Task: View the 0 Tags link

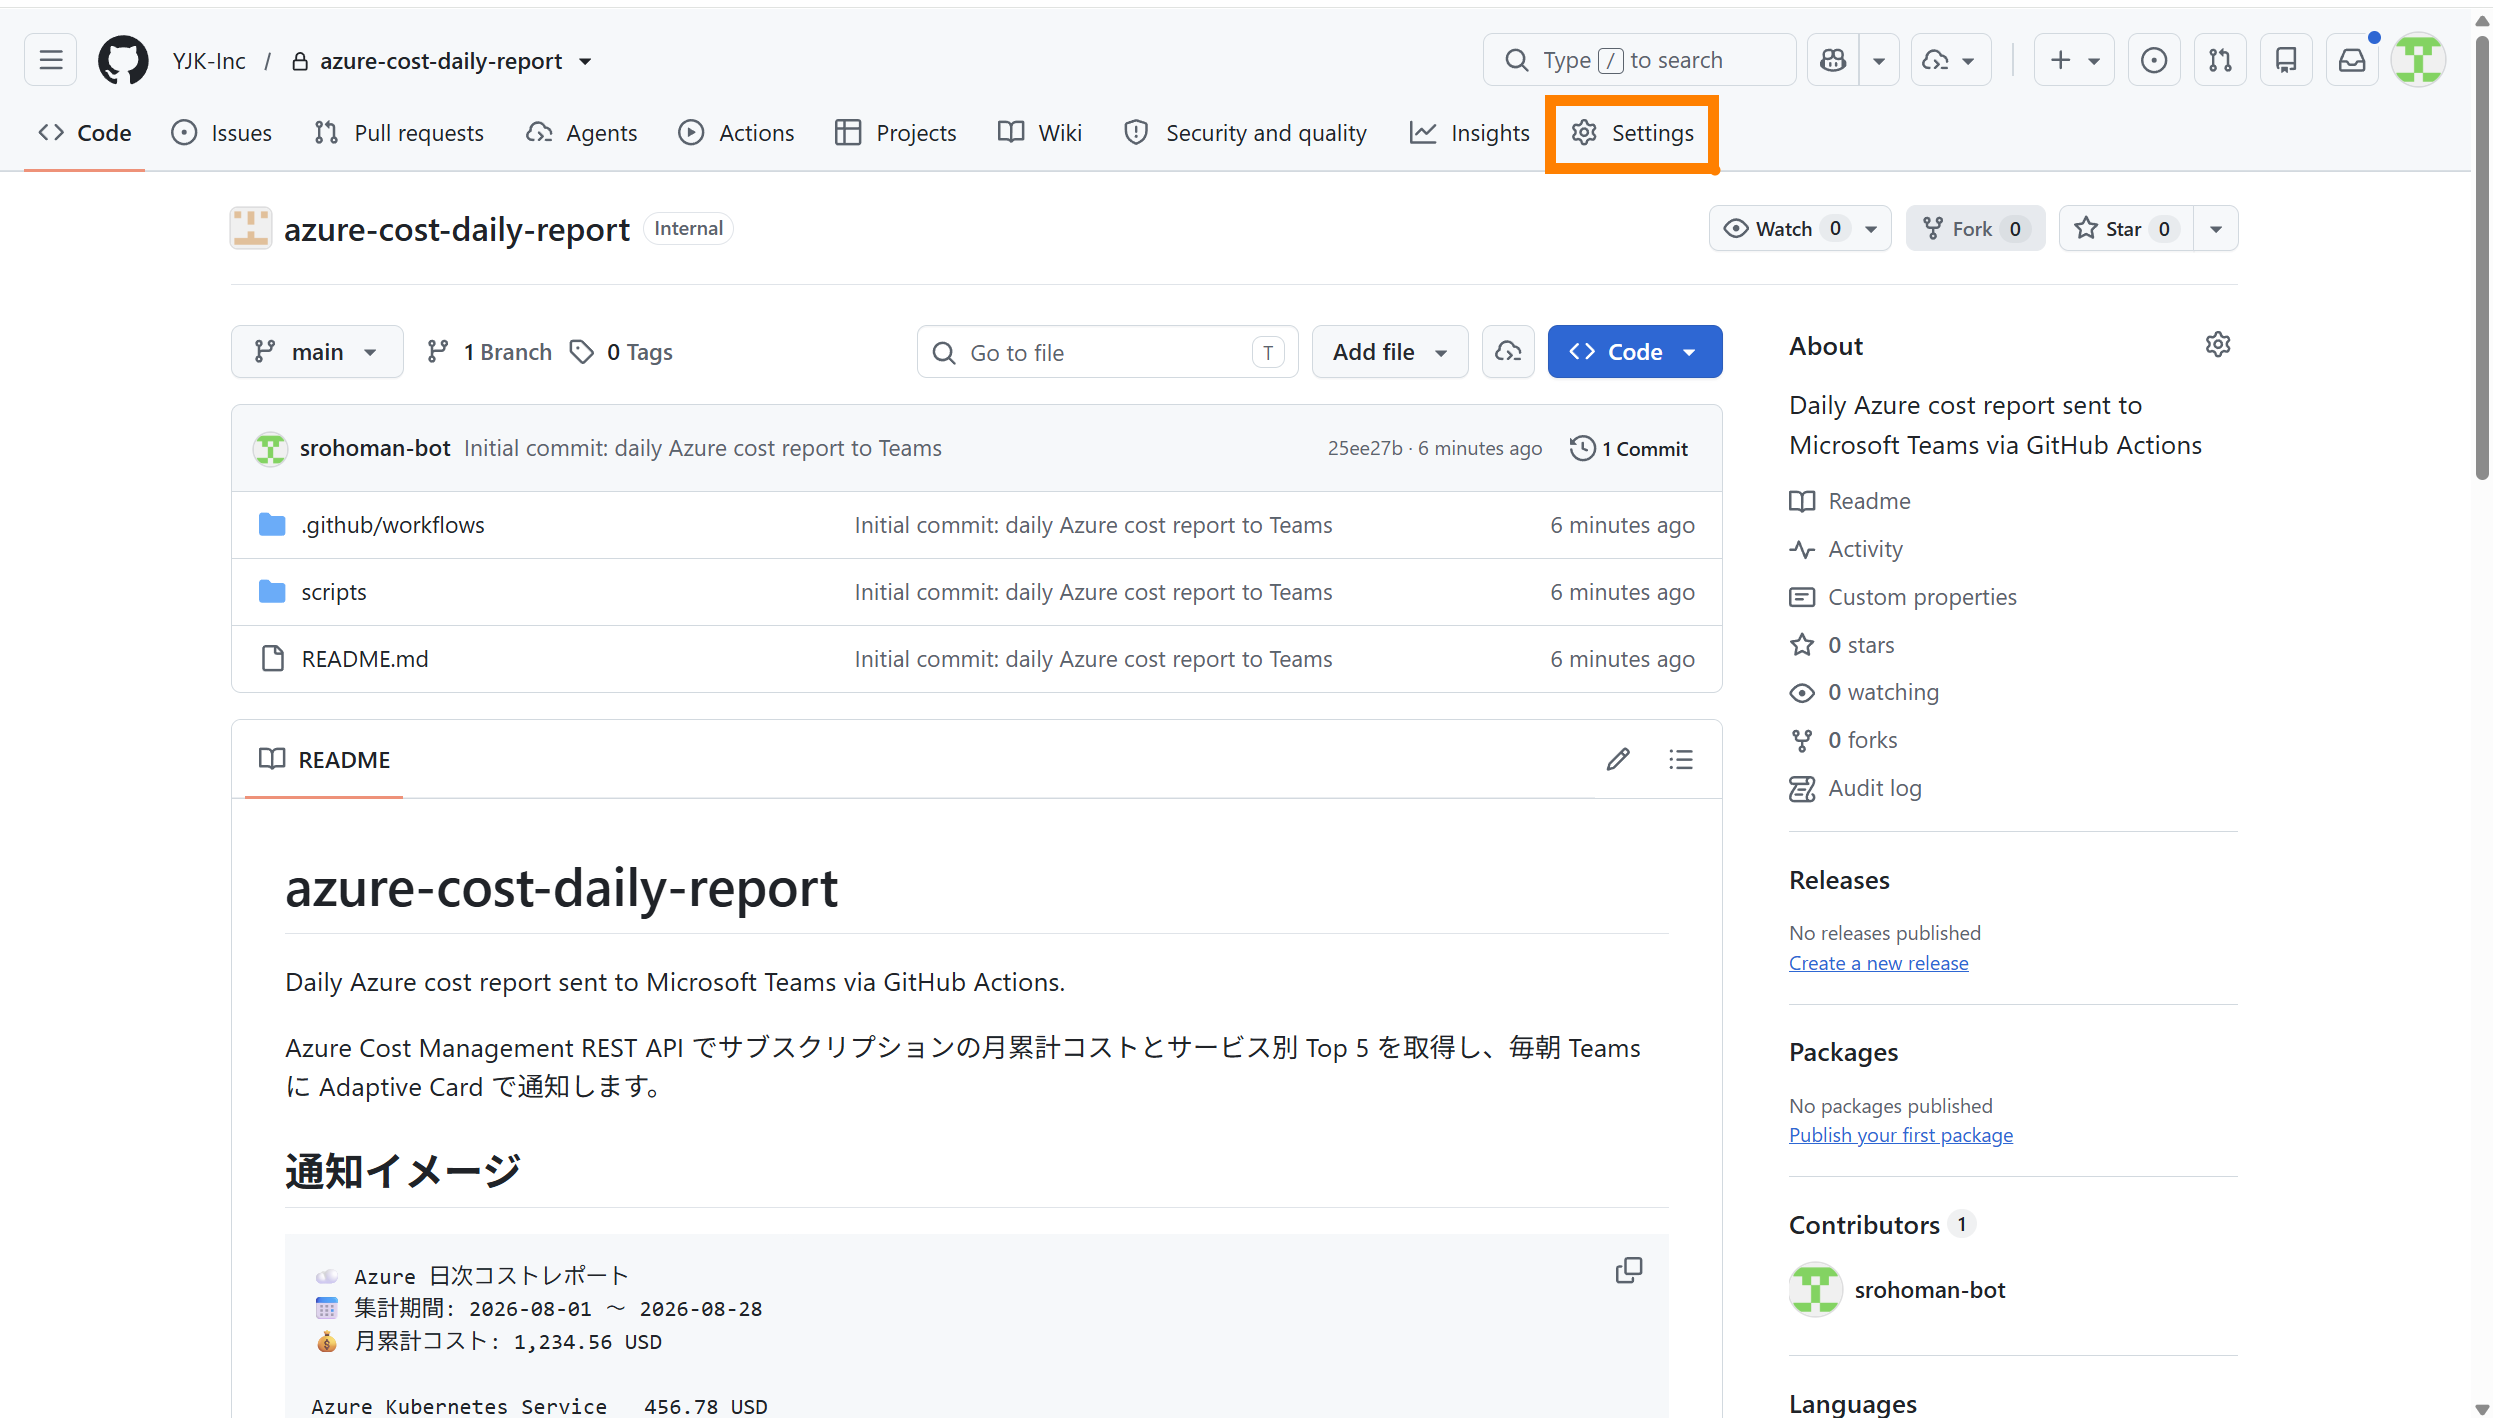Action: (622, 352)
